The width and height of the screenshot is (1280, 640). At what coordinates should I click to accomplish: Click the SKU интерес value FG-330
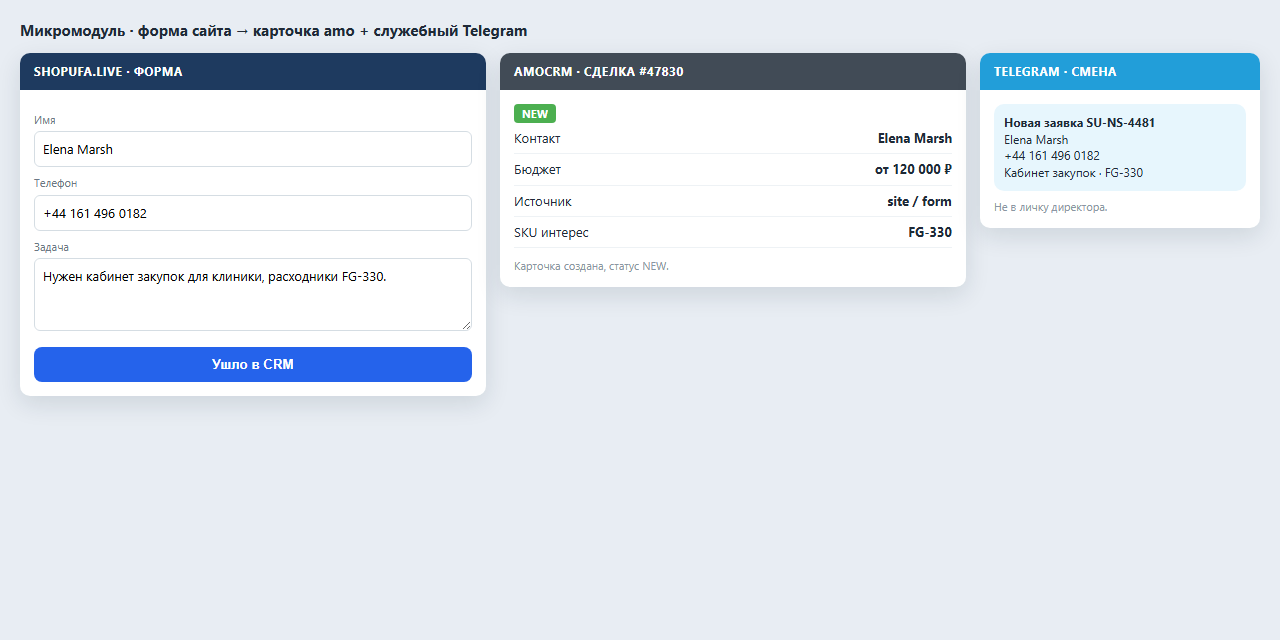(930, 232)
